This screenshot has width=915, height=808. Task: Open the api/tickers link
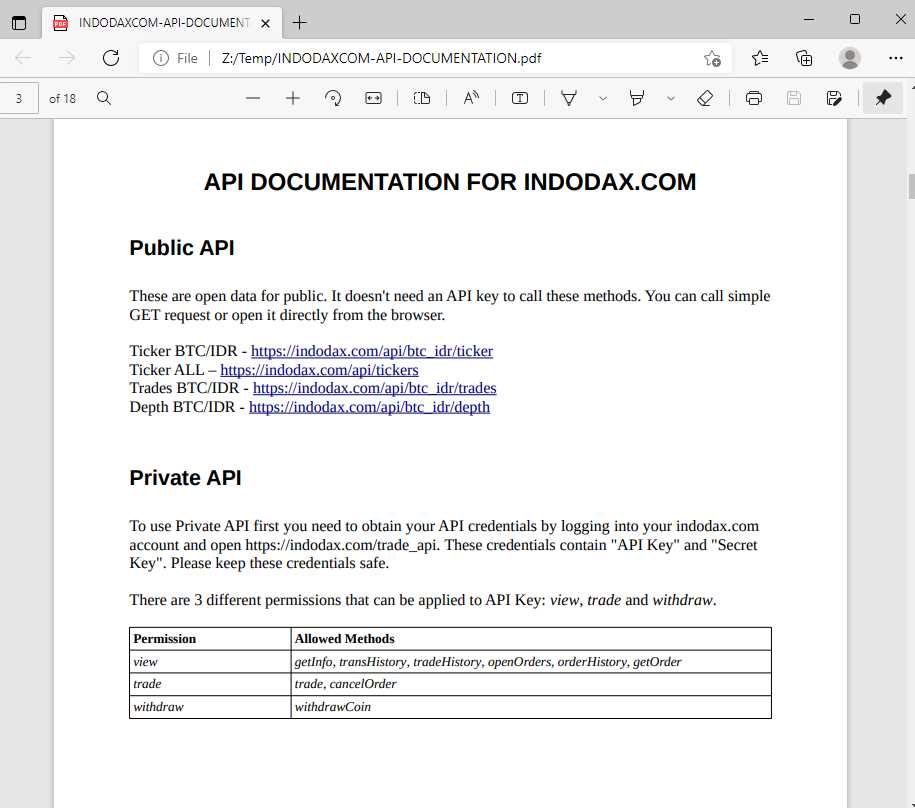(x=319, y=370)
